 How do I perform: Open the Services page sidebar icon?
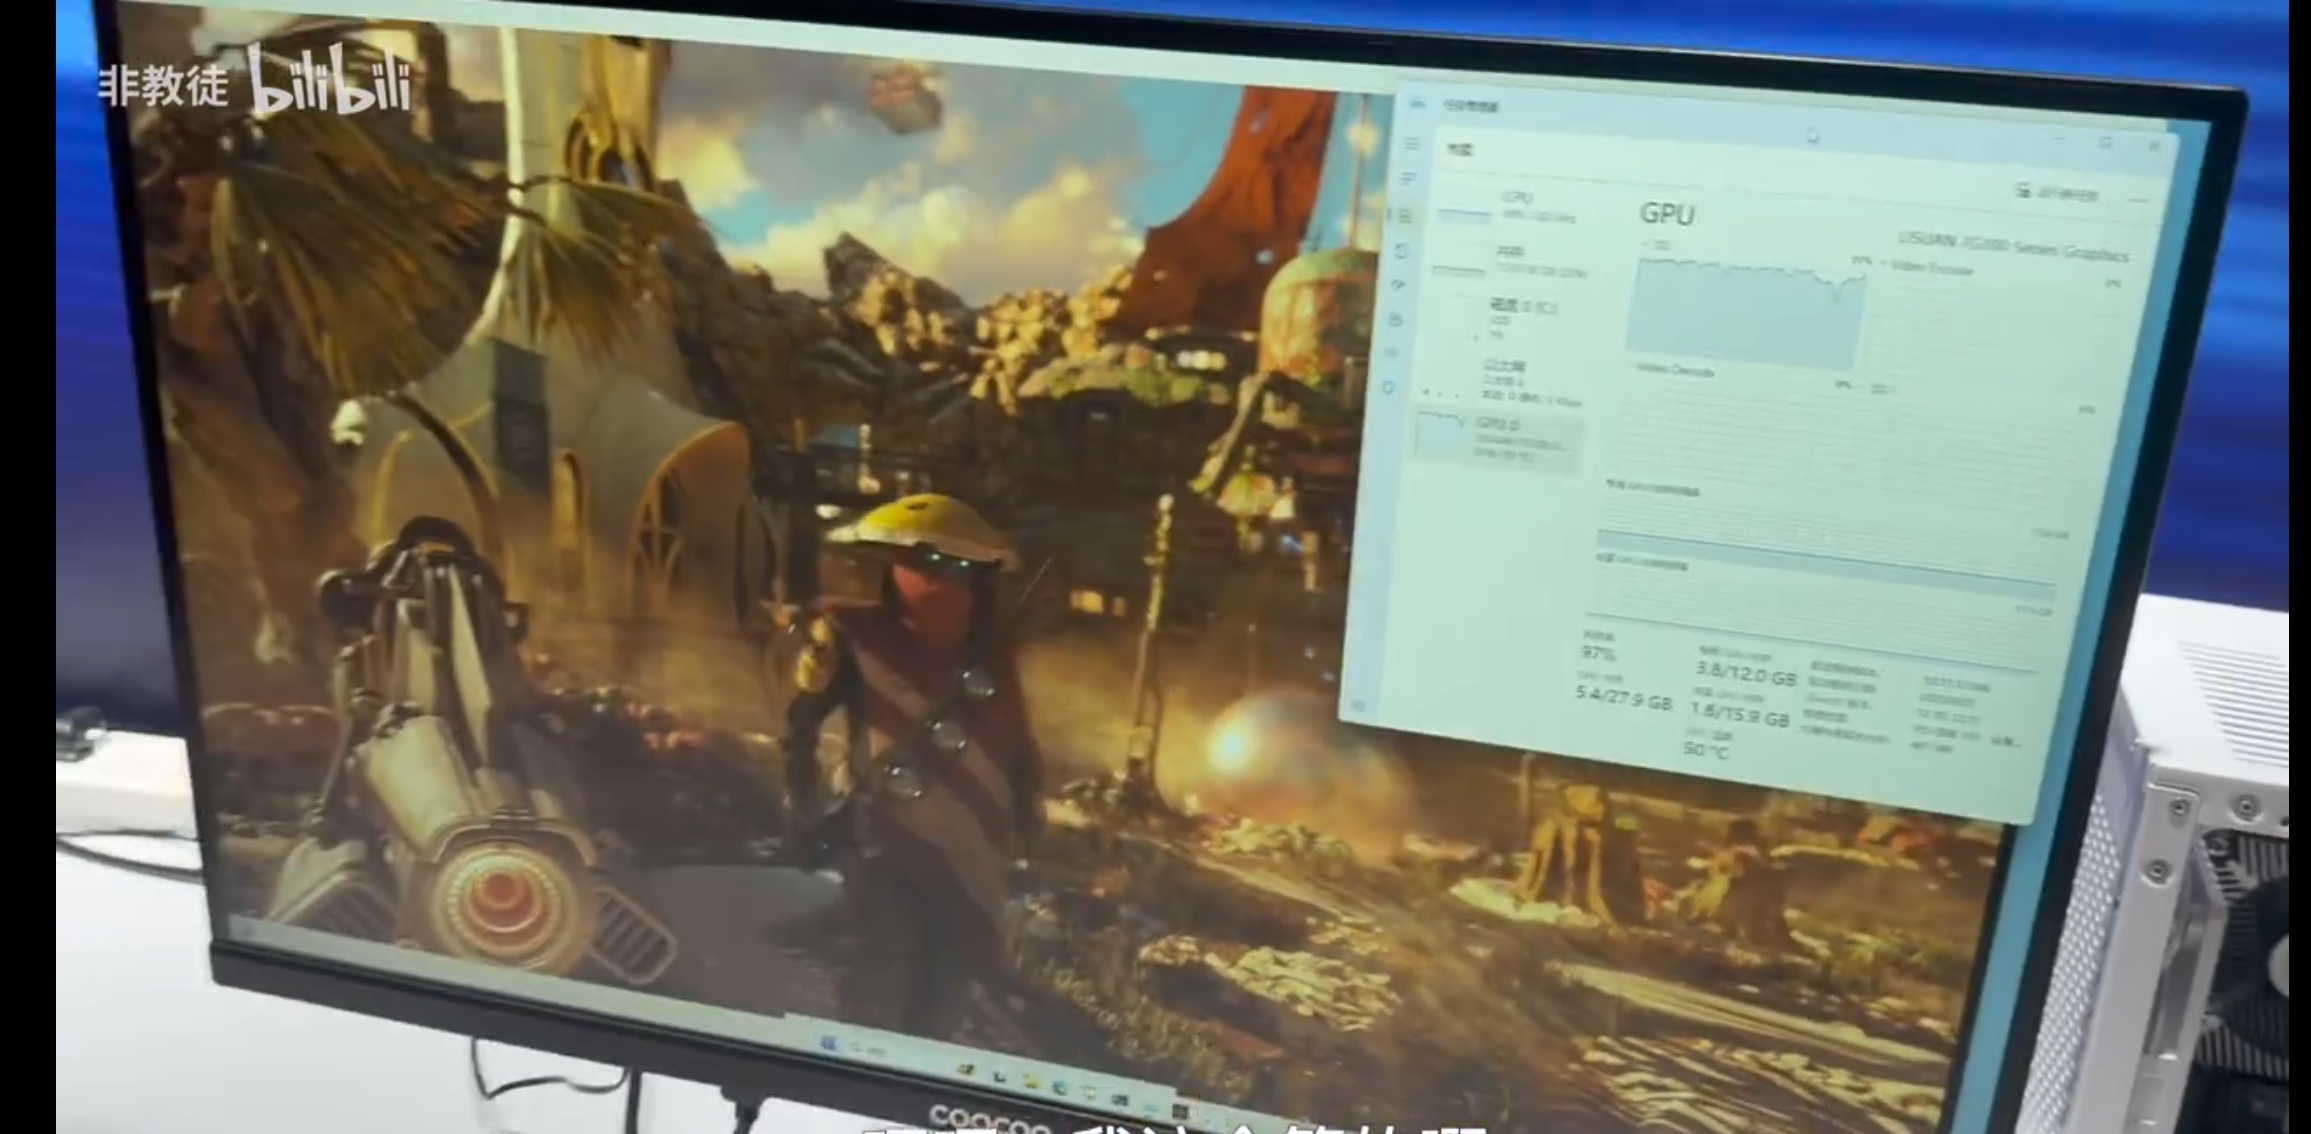point(1390,387)
